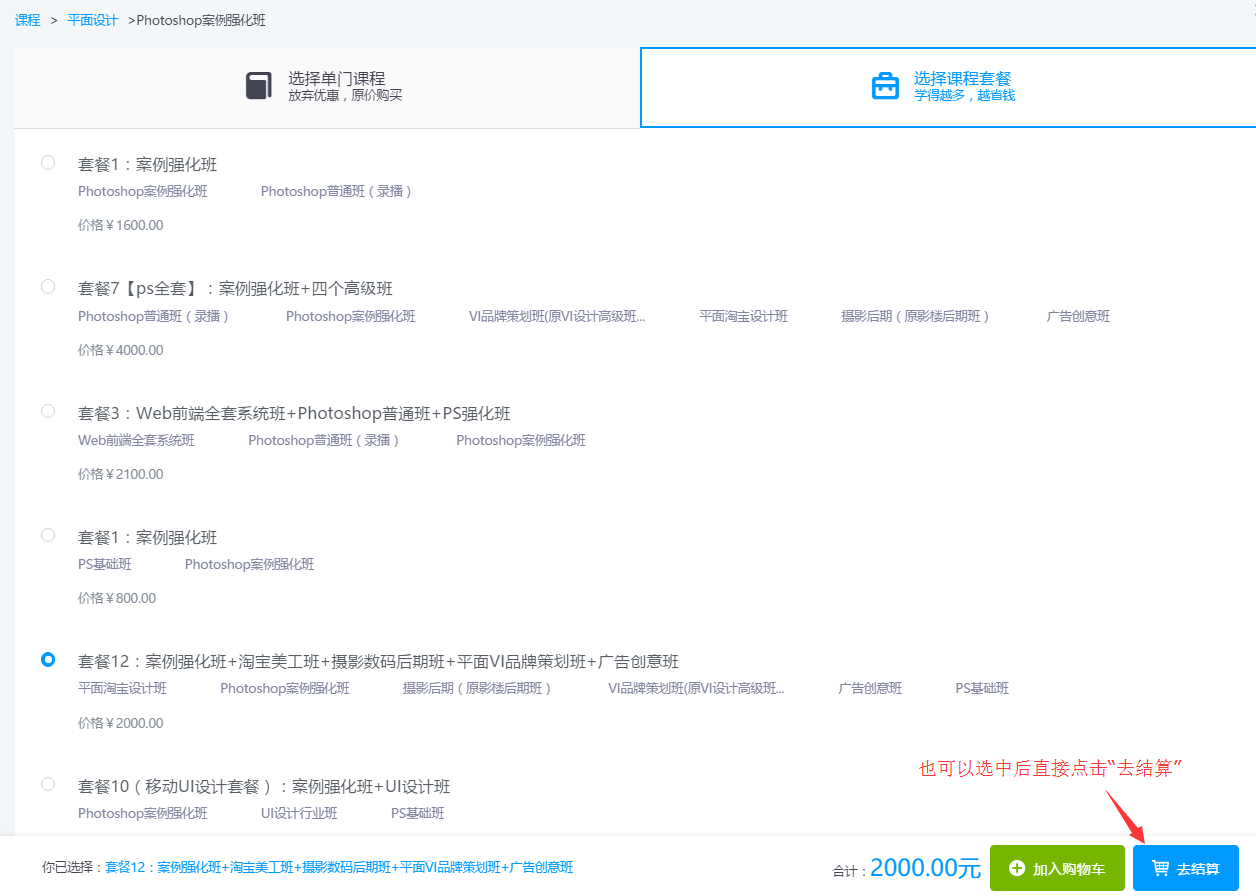The width and height of the screenshot is (1256, 896).
Task: Click the briefcase icon for course packages
Action: (885, 86)
